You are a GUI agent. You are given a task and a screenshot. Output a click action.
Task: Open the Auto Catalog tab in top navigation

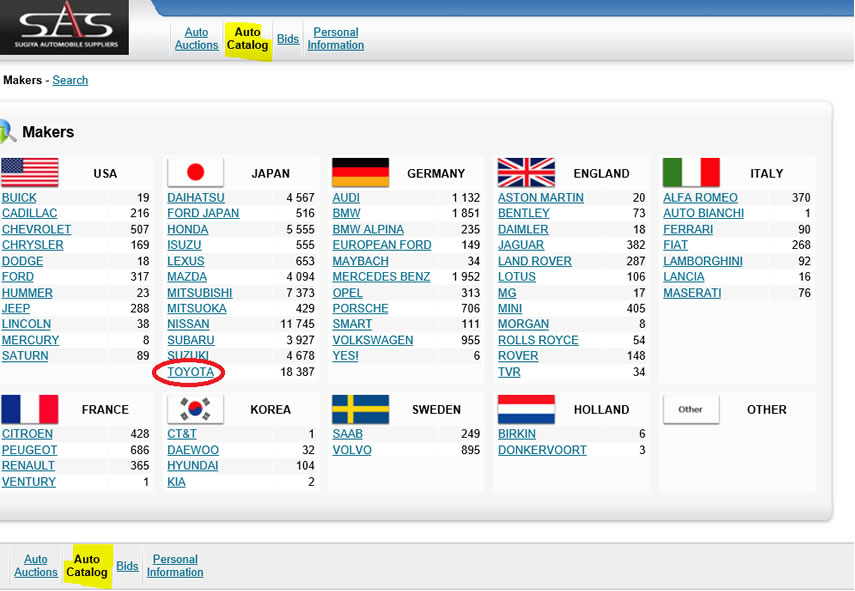[x=247, y=39]
